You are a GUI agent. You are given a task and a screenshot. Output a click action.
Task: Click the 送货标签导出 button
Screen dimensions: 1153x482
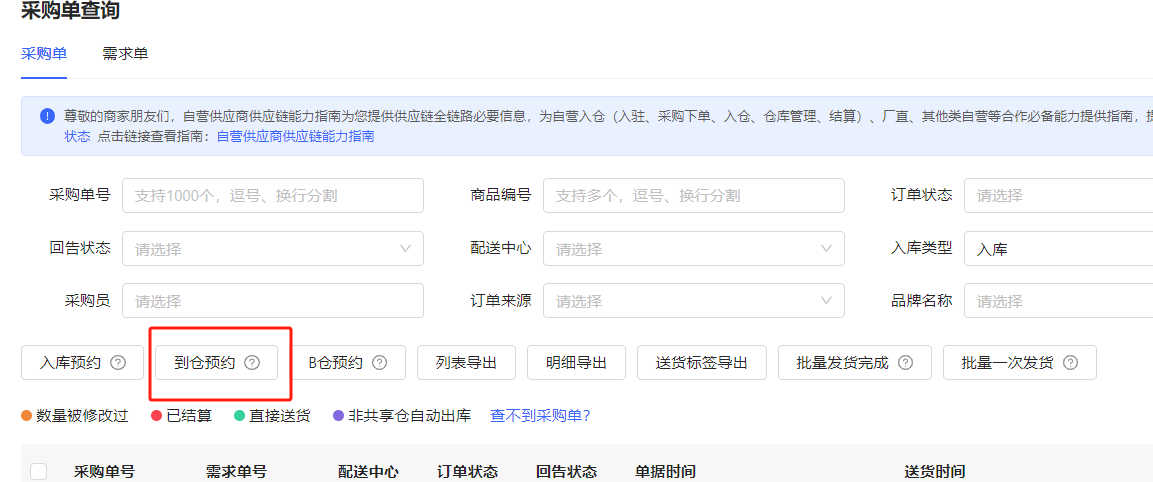(701, 363)
